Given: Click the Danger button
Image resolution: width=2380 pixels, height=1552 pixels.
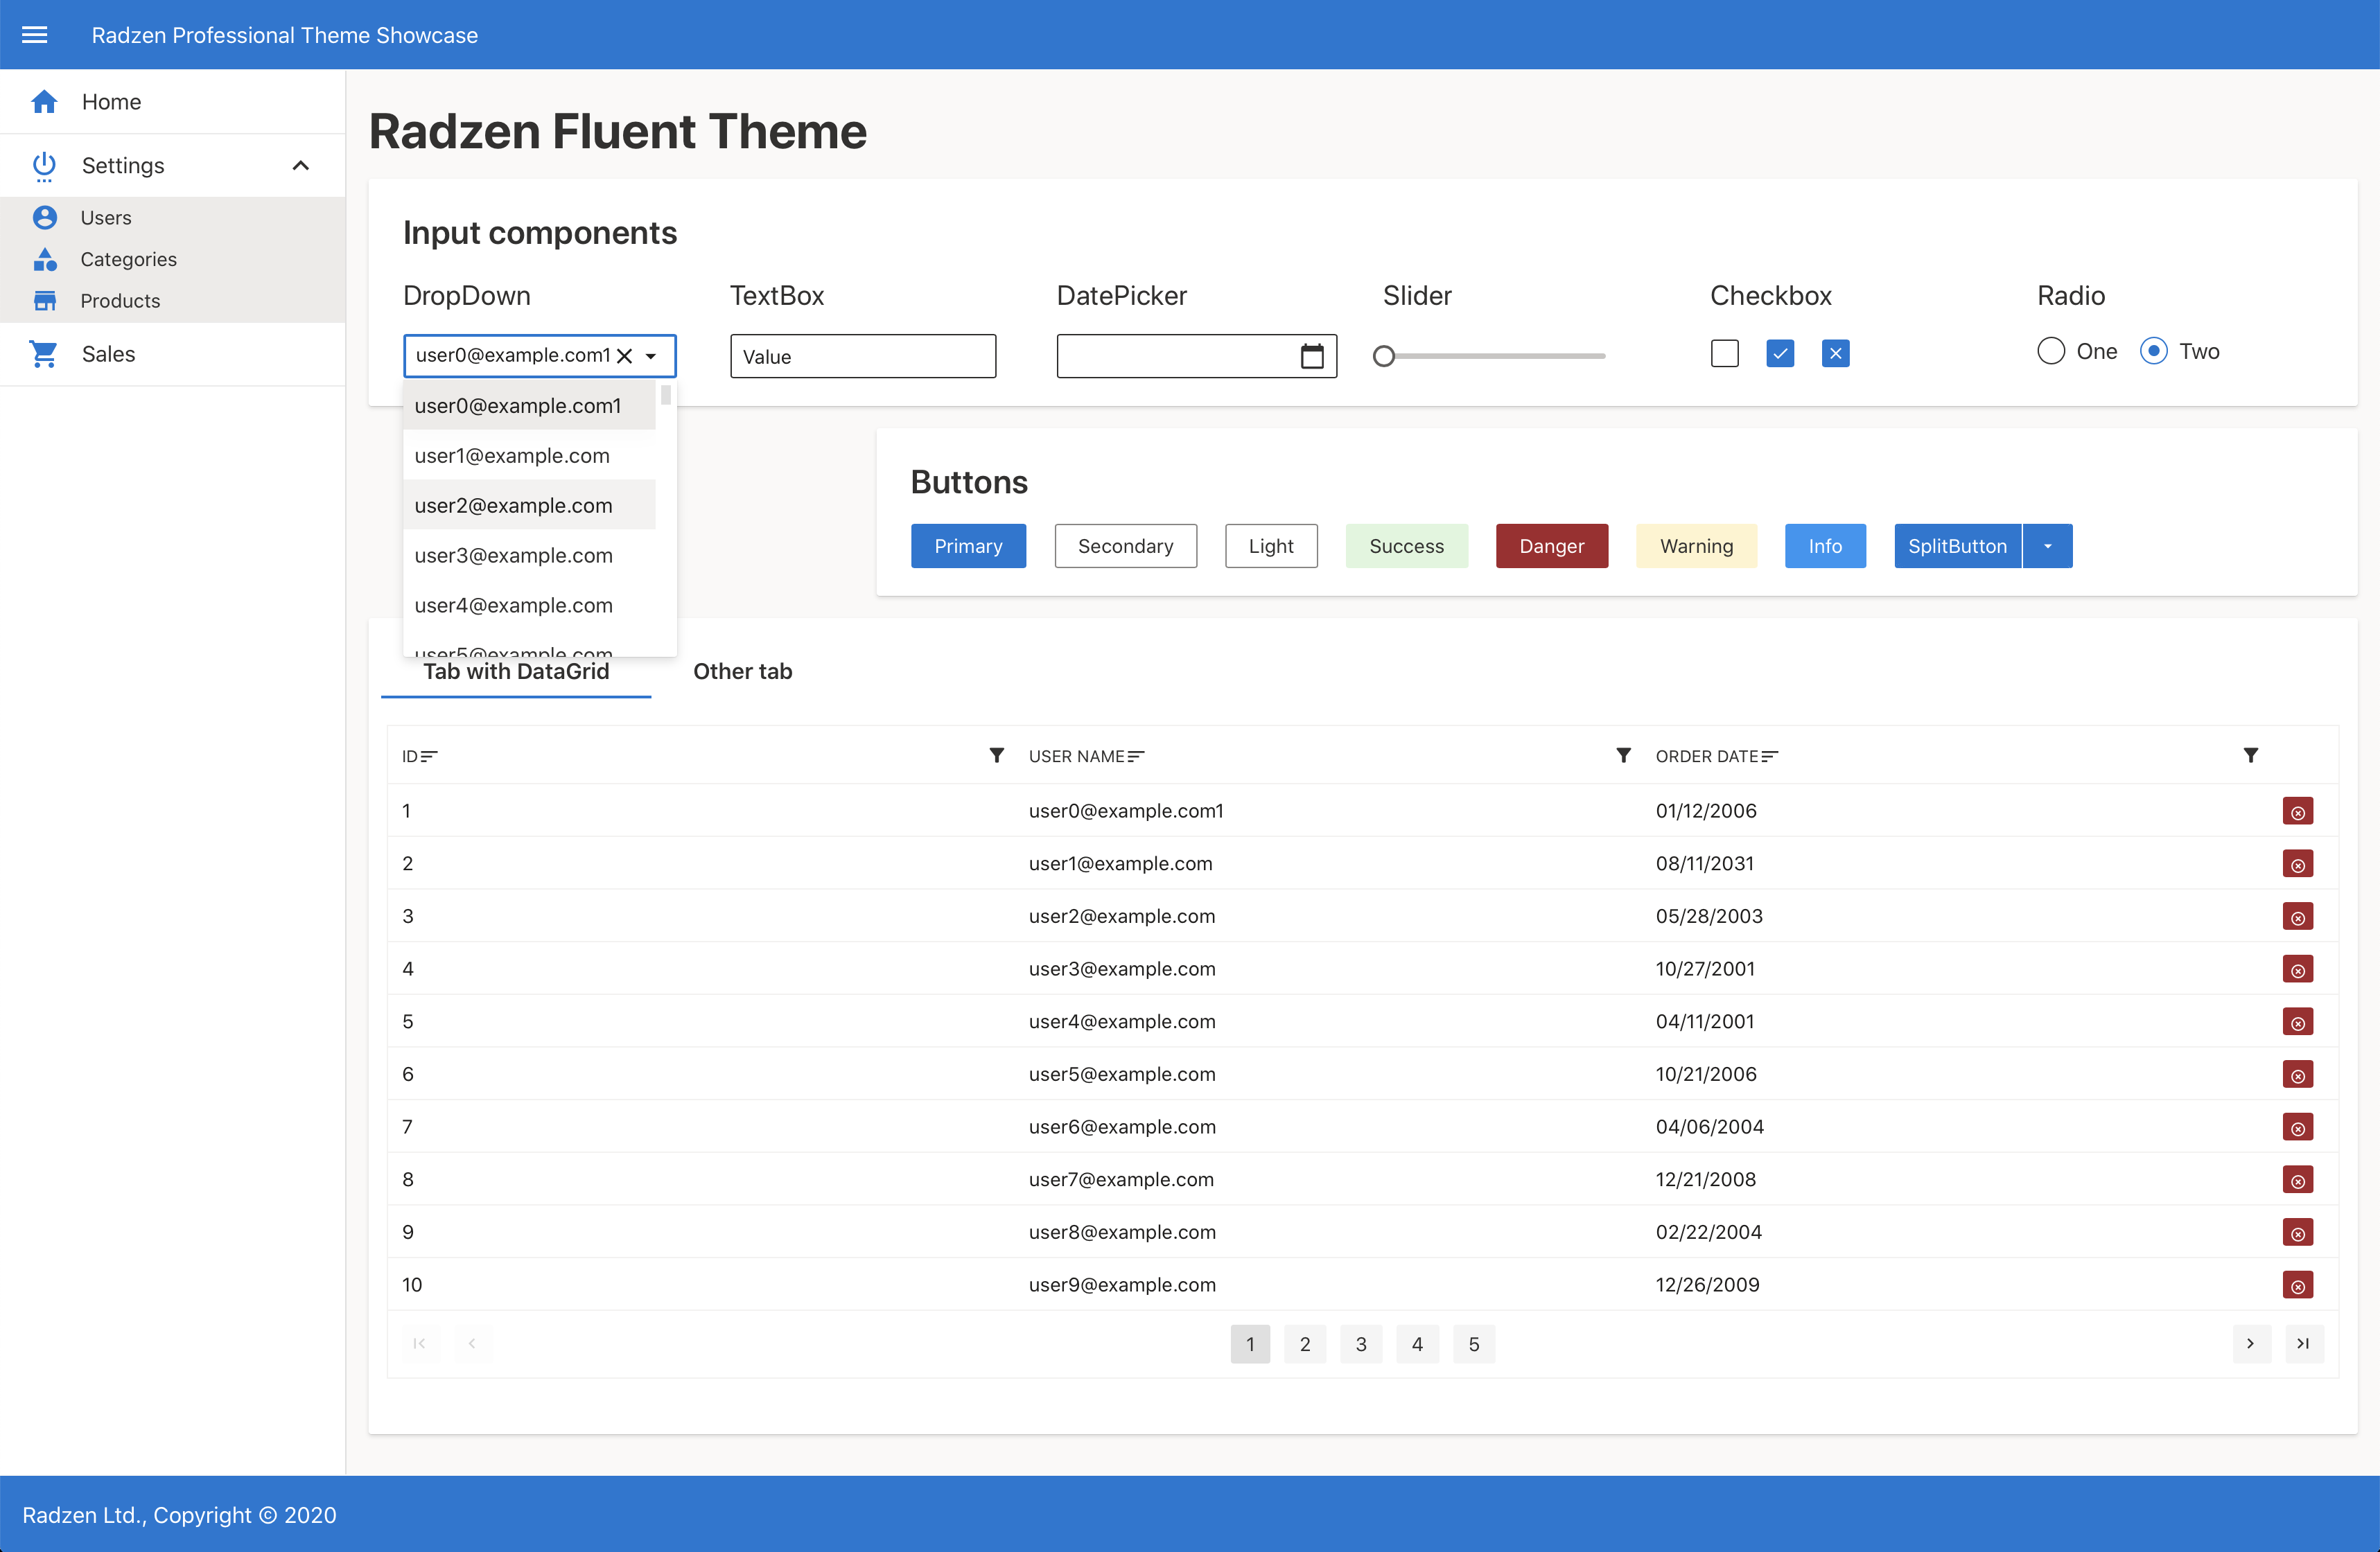Looking at the screenshot, I should tap(1551, 546).
